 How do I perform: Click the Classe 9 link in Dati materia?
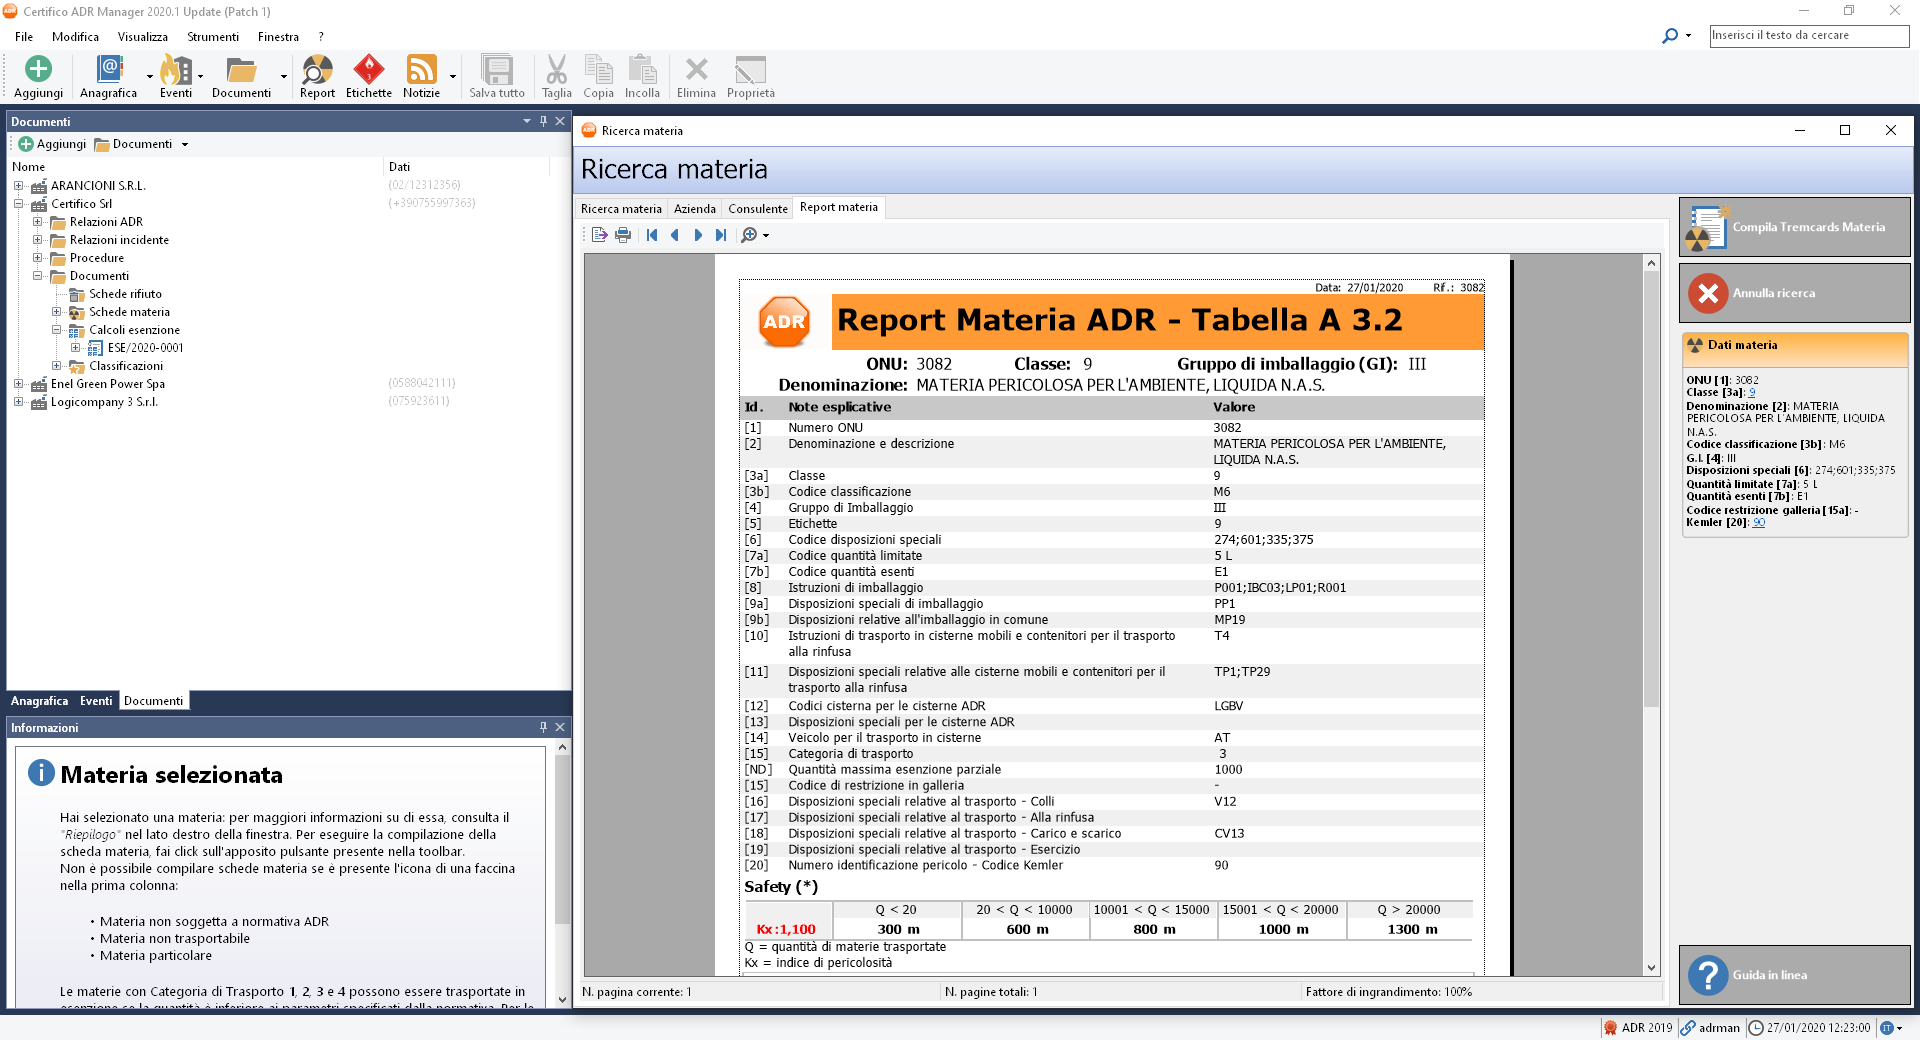click(x=1751, y=392)
